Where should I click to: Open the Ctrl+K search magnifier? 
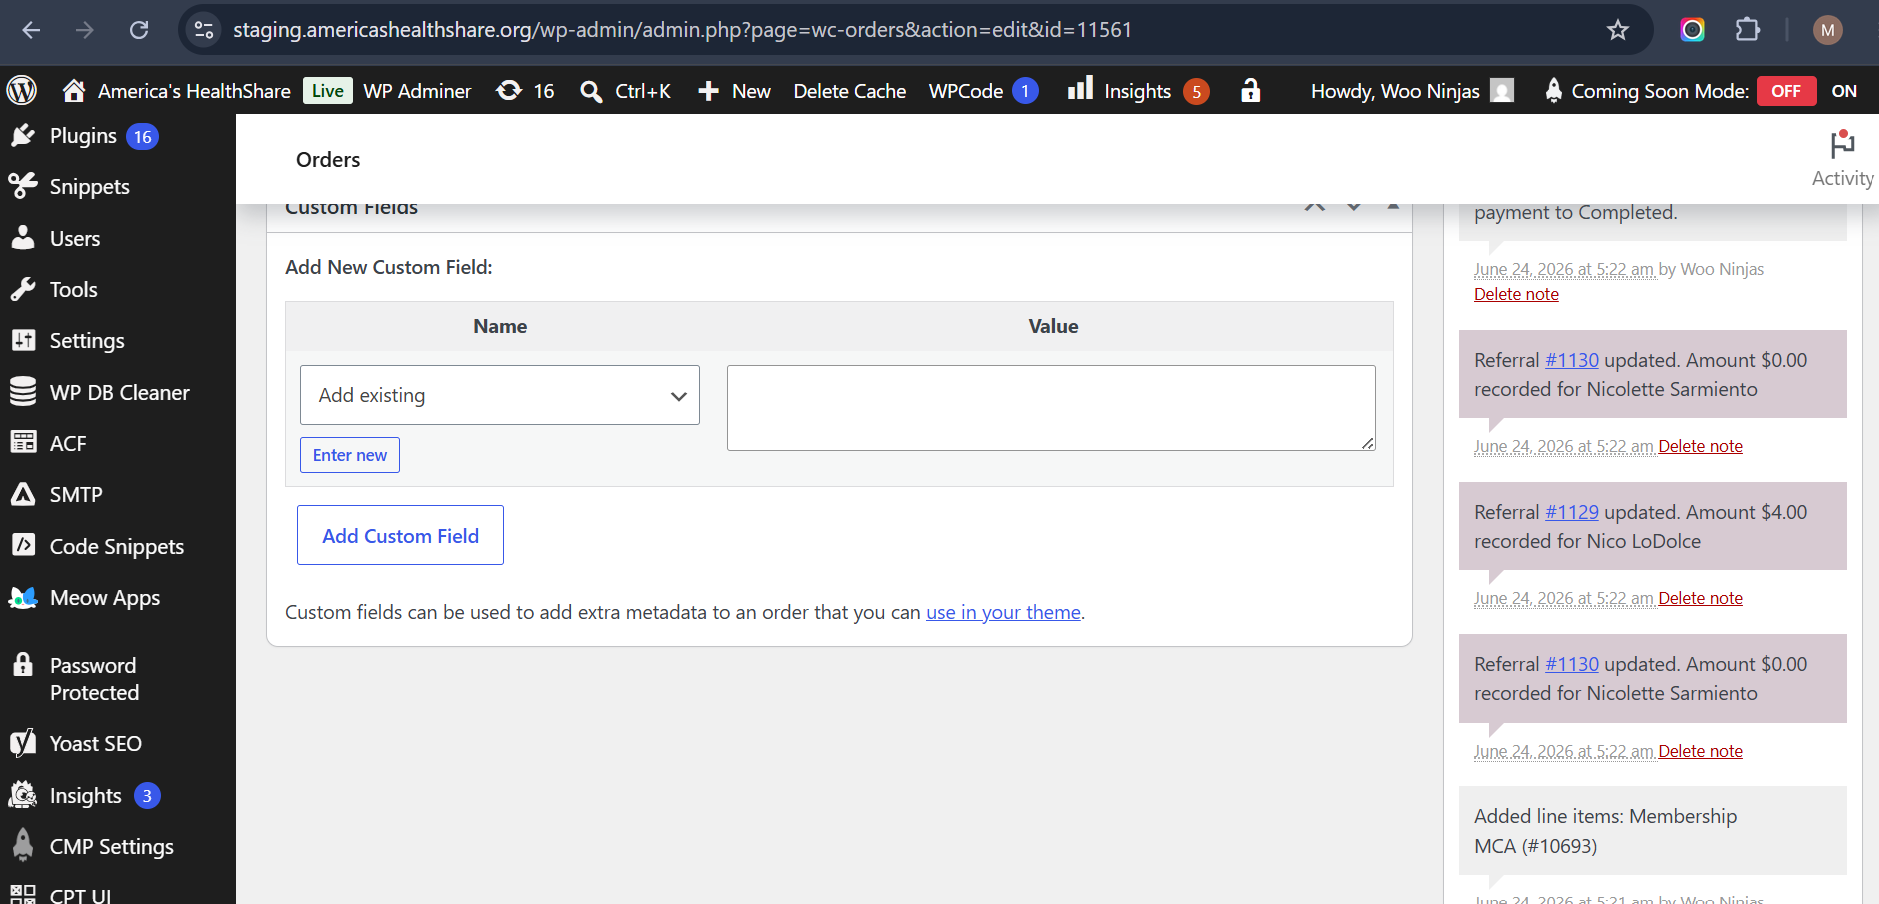(625, 91)
